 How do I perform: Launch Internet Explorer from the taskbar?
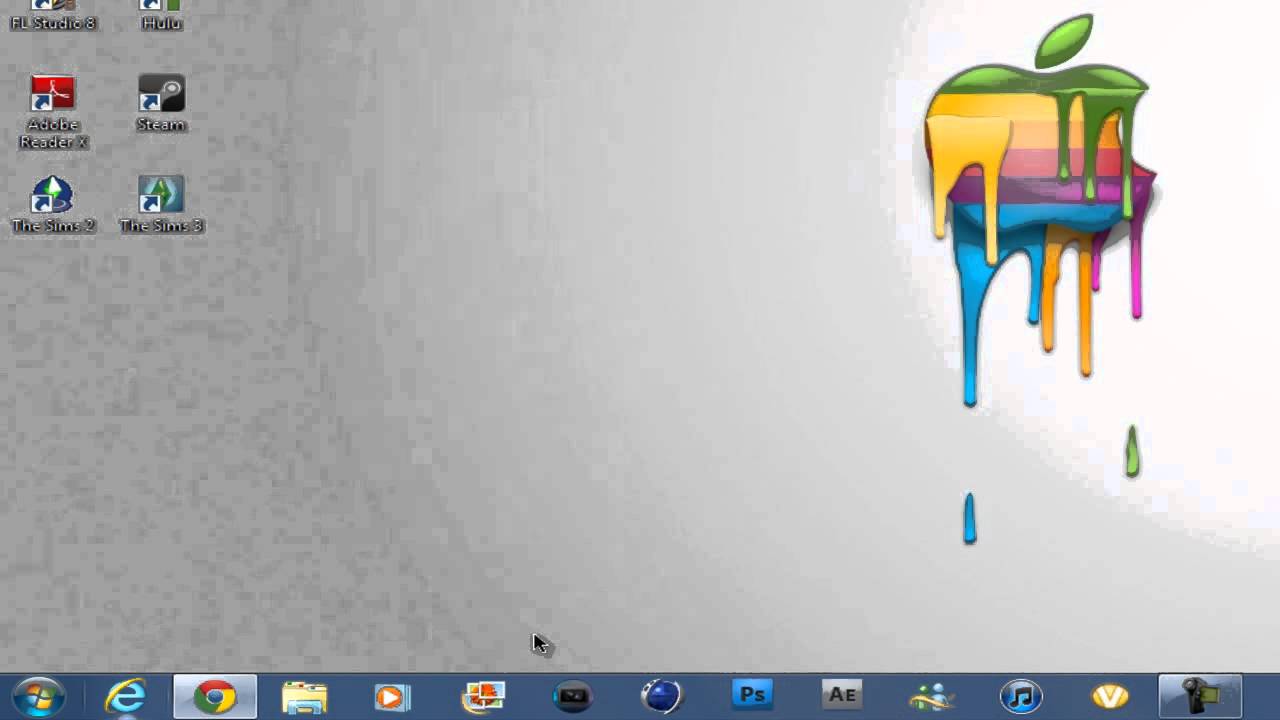click(126, 696)
